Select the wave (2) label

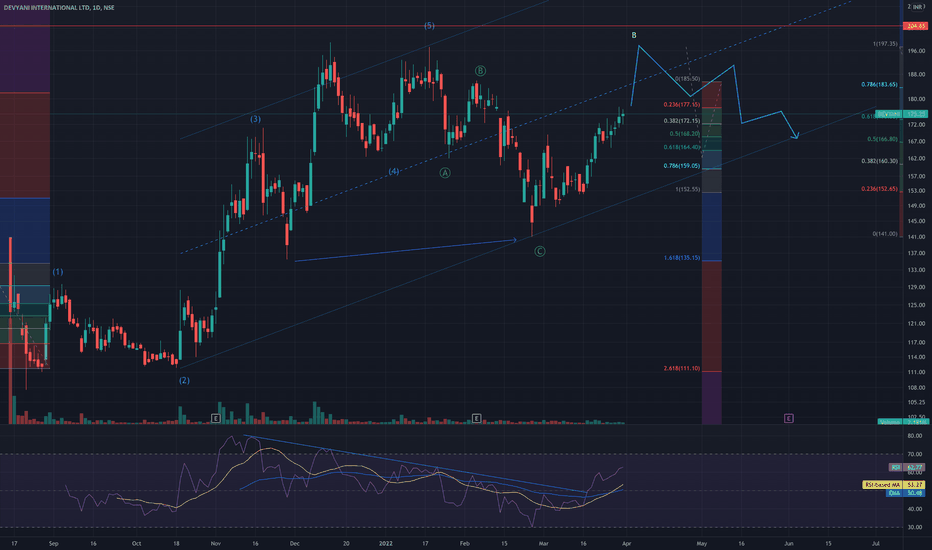[x=184, y=381]
